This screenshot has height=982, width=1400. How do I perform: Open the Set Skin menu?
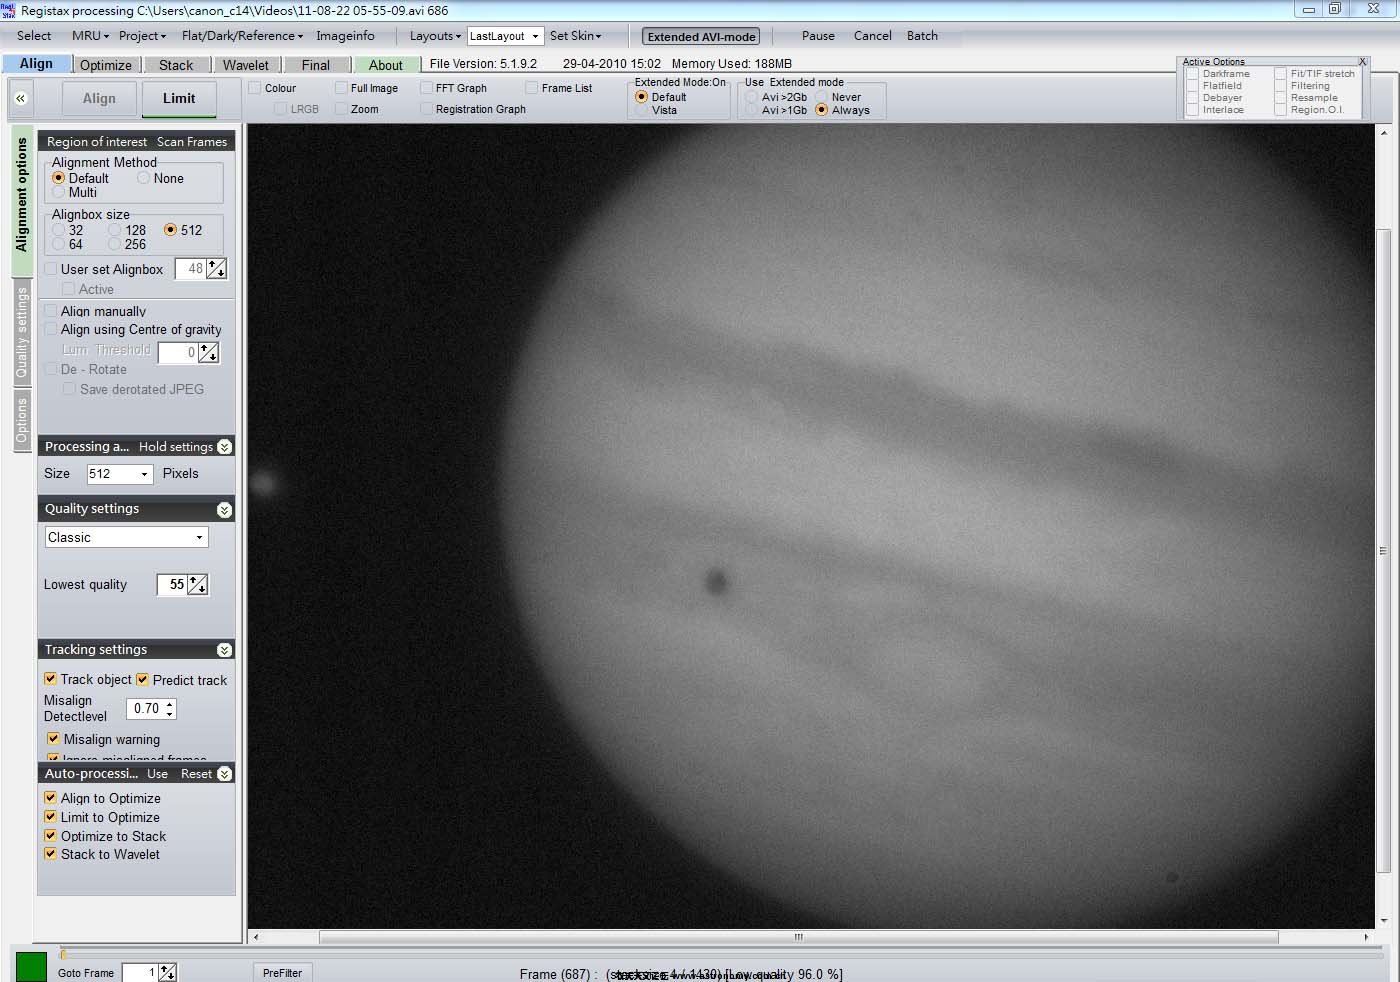575,35
